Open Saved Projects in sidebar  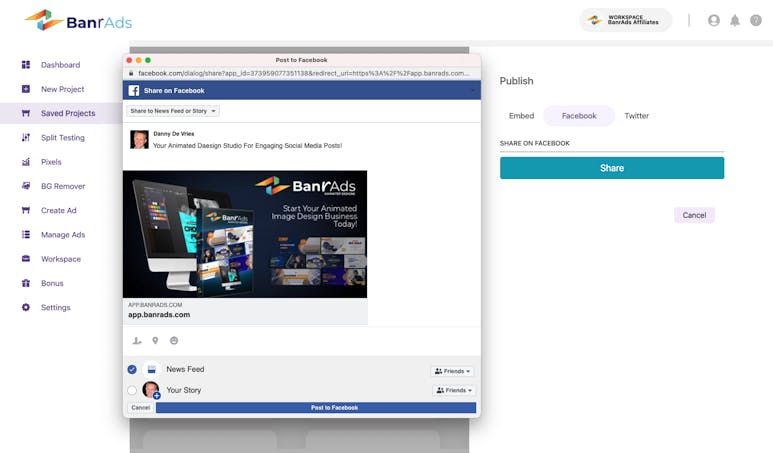click(x=68, y=113)
